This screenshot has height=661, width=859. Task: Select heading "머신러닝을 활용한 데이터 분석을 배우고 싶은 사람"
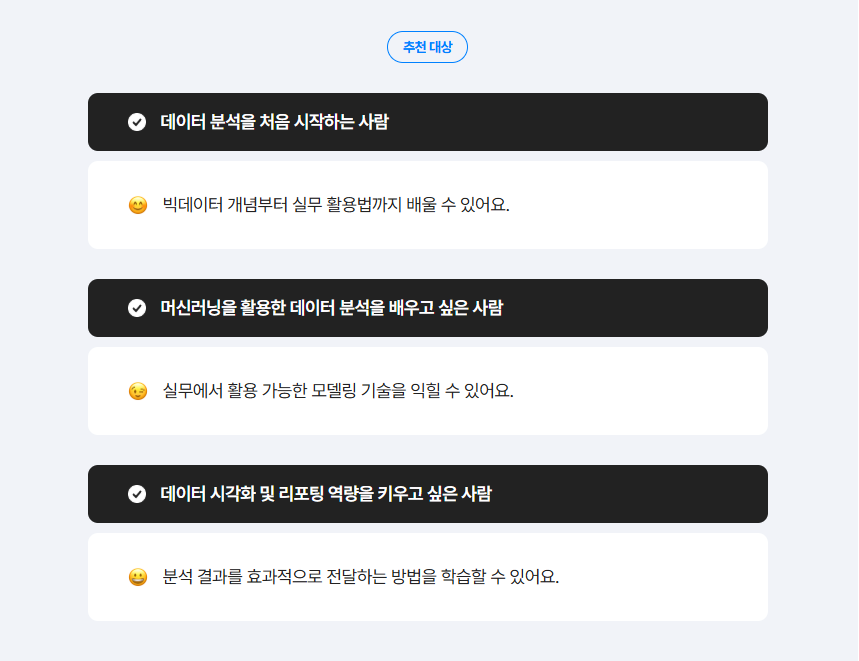pos(331,308)
